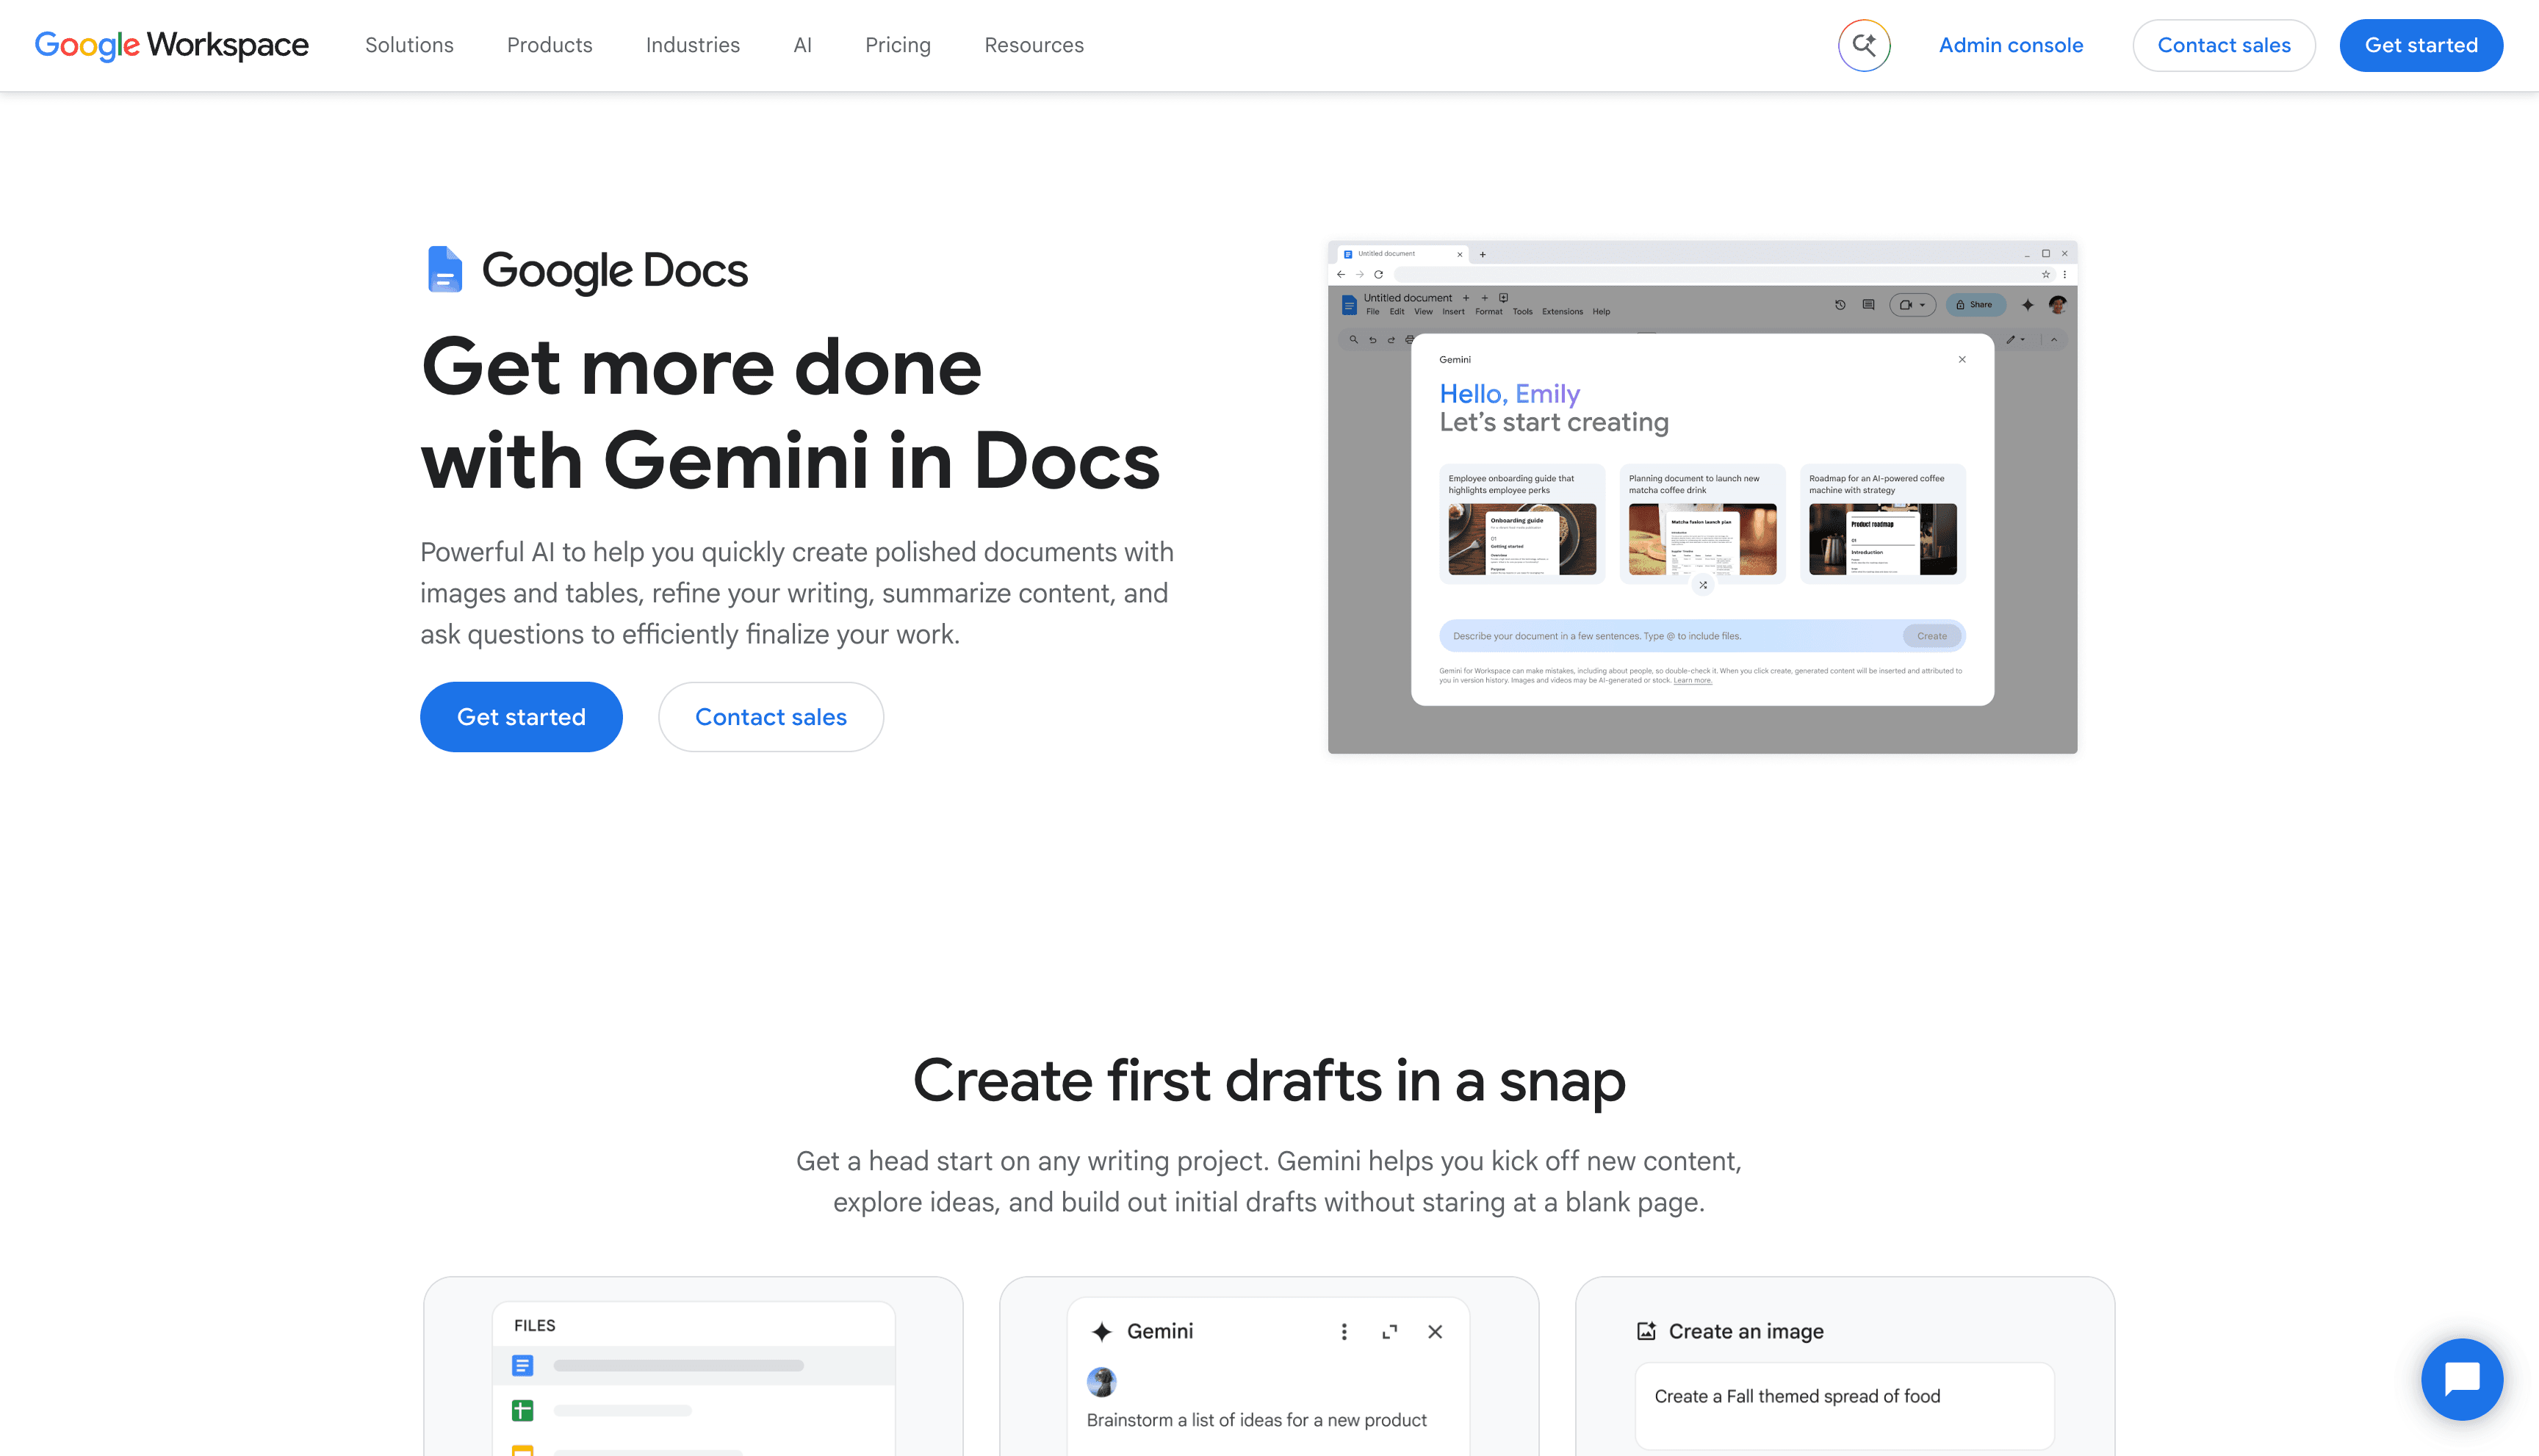Click the Admin console link
This screenshot has width=2539, height=1456.
pyautogui.click(x=2011, y=45)
